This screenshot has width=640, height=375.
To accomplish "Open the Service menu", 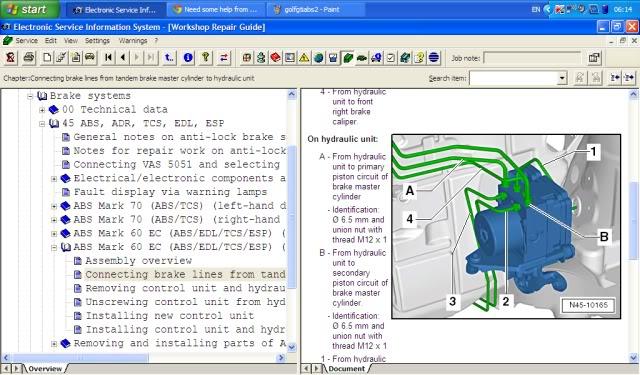I will pos(26,40).
